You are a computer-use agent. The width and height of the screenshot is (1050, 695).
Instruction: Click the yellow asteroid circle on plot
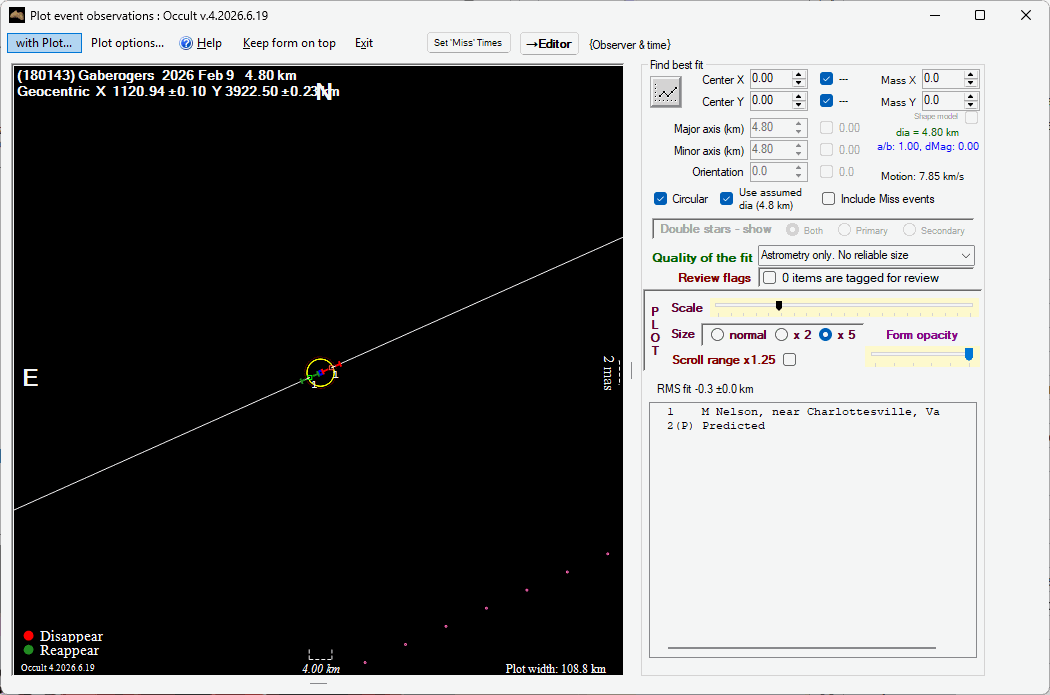(320, 372)
